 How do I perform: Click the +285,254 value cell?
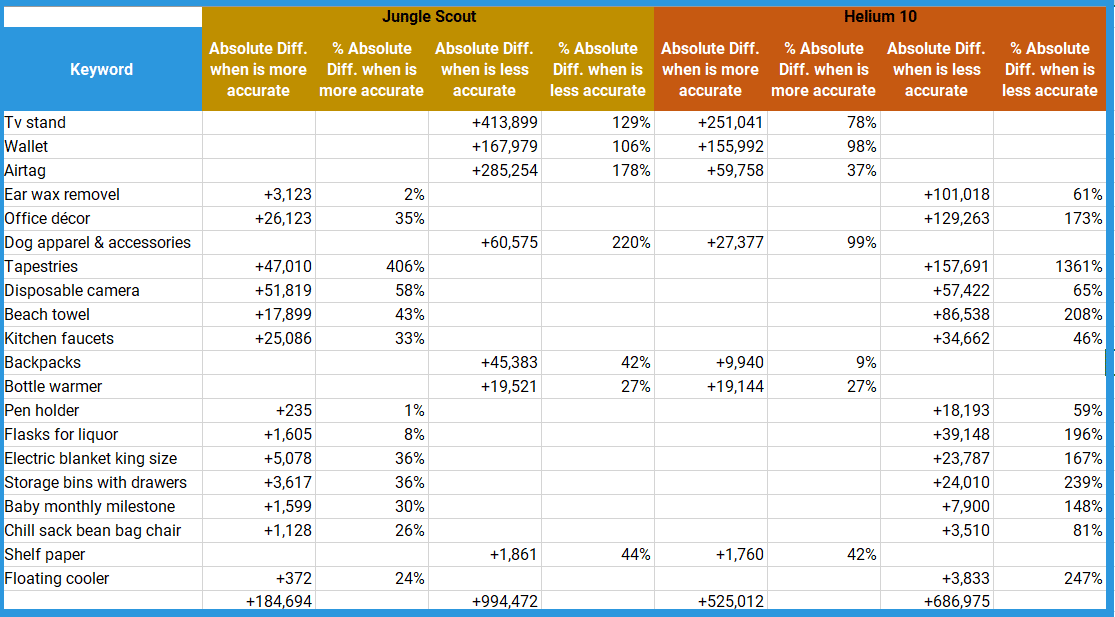tap(485, 171)
